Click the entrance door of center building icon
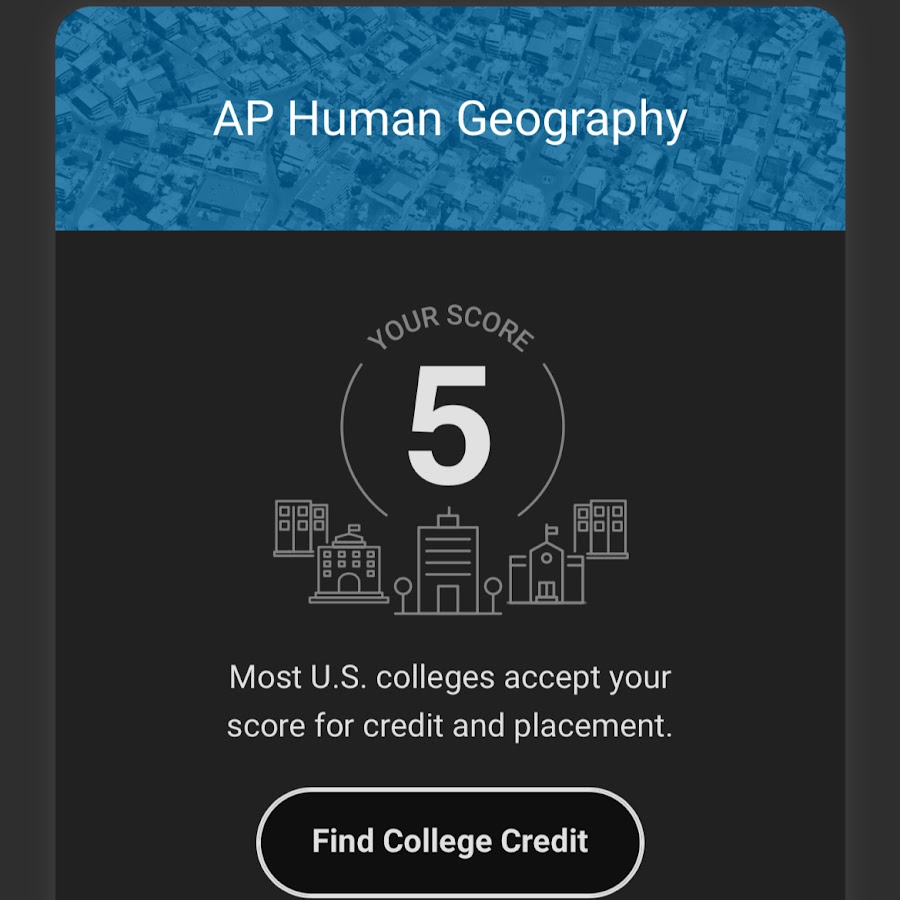The width and height of the screenshot is (900, 900). 447,598
